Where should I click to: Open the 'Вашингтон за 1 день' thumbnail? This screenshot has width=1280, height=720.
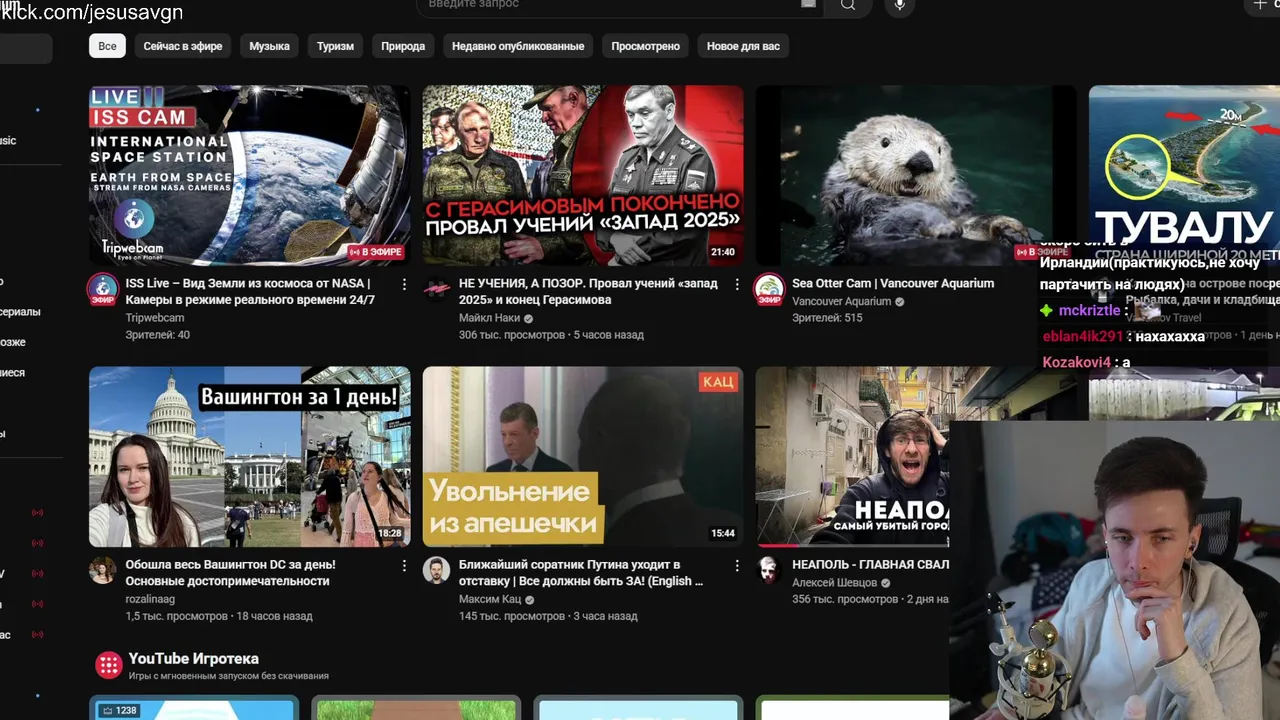tap(249, 456)
